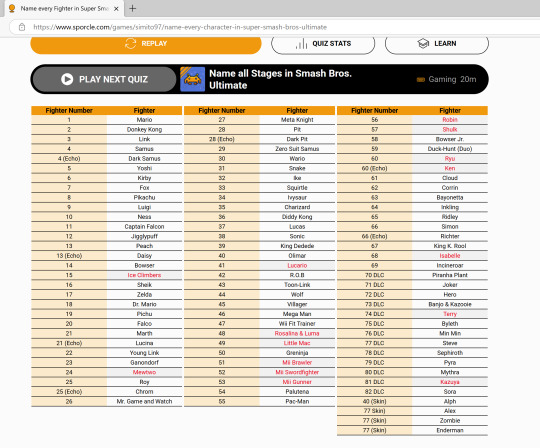This screenshot has width=540, height=448.
Task: Click the play circle icon in PLAY NEXT QUIZ
Action: pyautogui.click(x=67, y=79)
